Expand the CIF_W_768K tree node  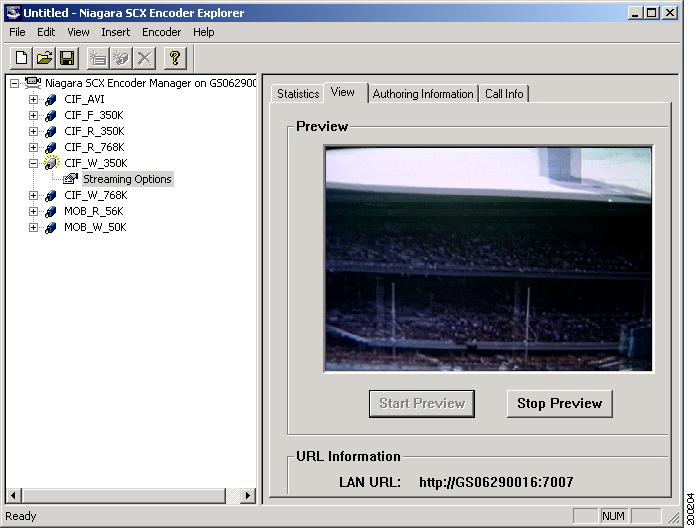point(33,195)
